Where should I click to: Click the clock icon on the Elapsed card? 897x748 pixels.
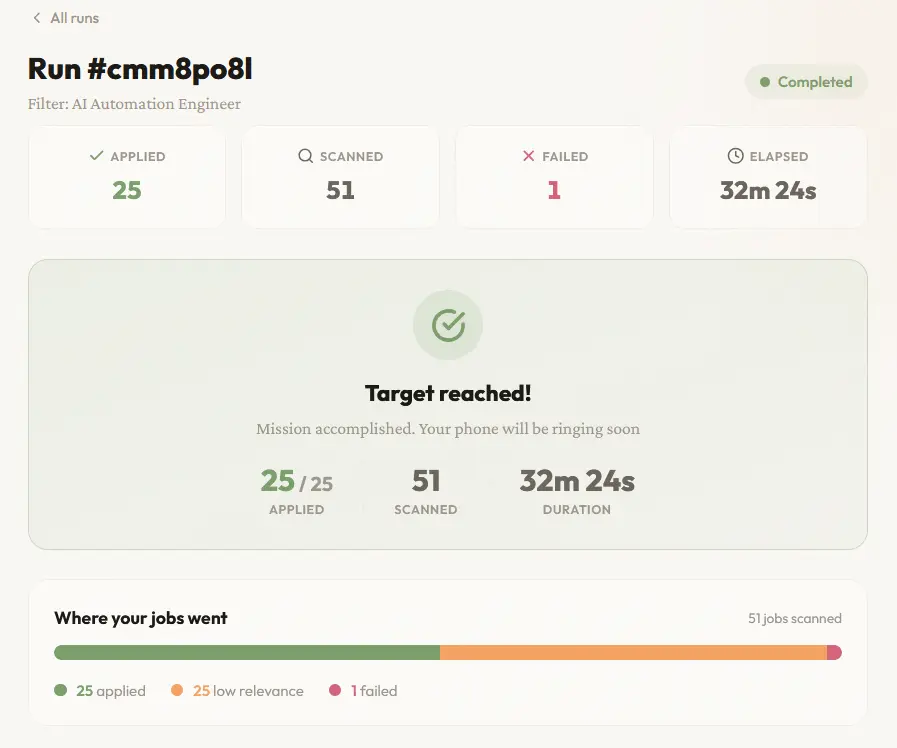(x=735, y=156)
